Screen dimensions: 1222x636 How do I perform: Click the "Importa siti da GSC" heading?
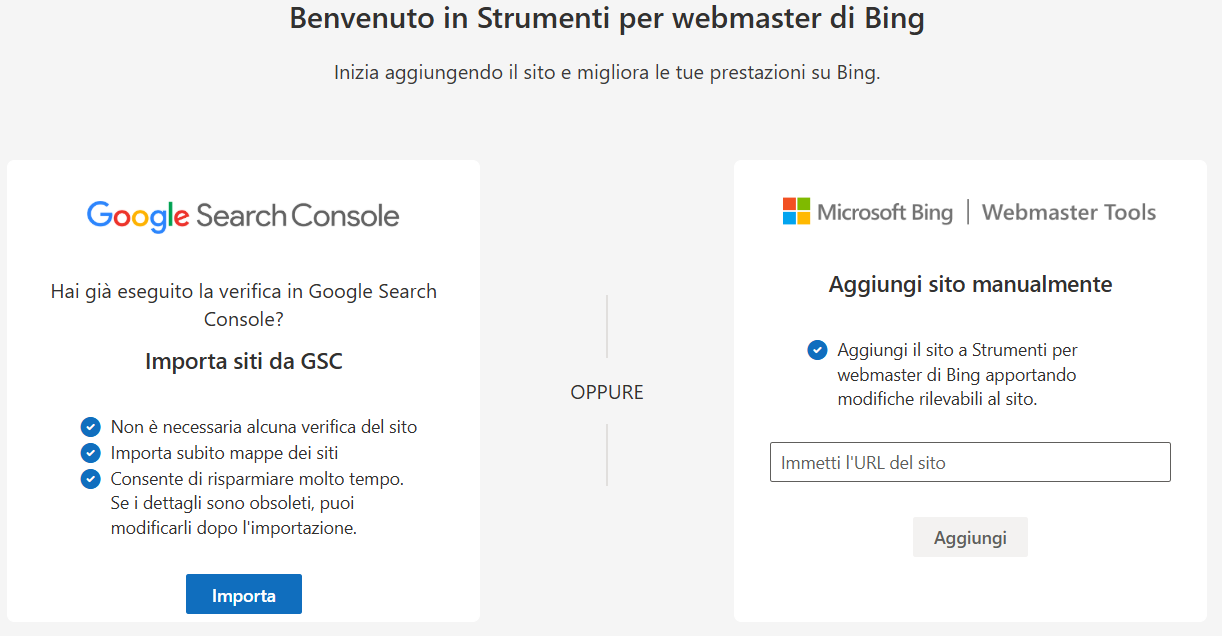(x=244, y=361)
